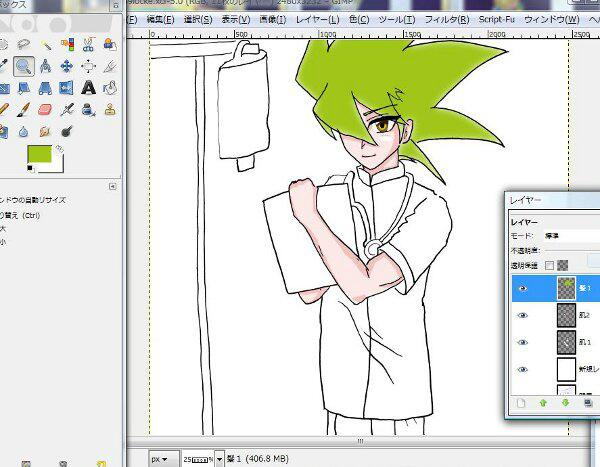Select the 肌2 layer thumbnail
The width and height of the screenshot is (600, 467).
point(566,315)
